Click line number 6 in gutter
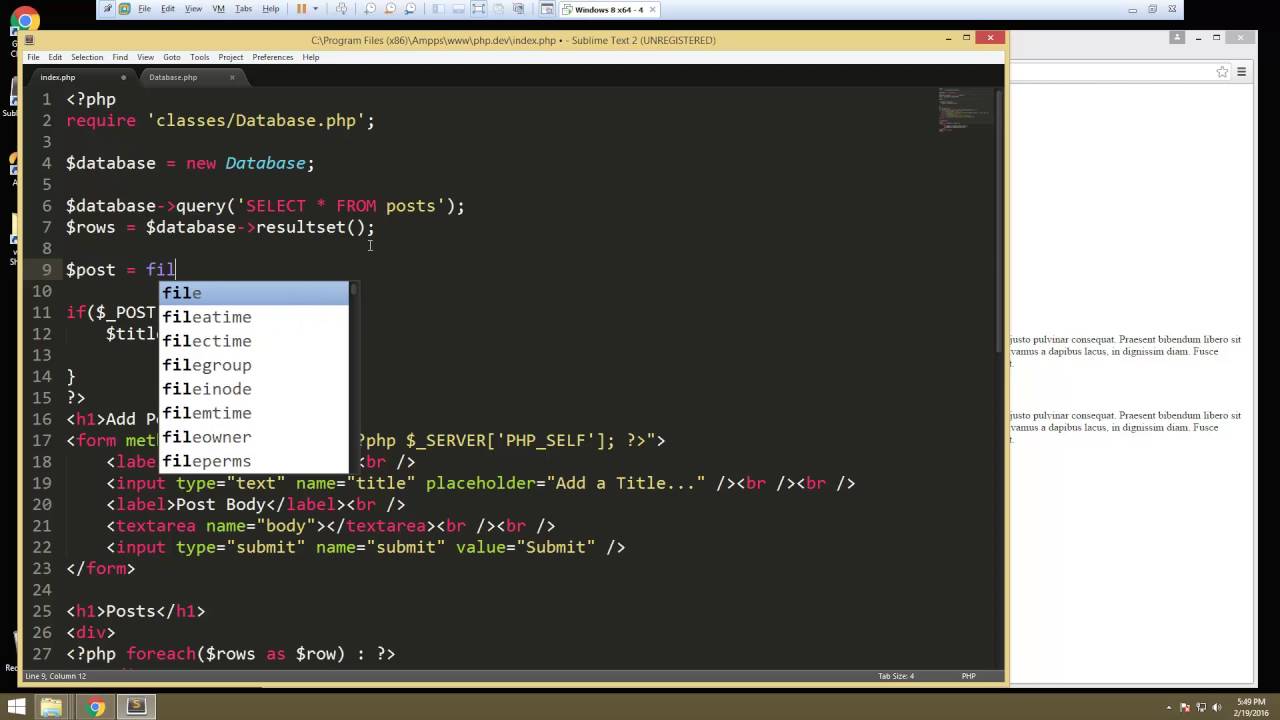This screenshot has width=1280, height=720. (x=47, y=206)
